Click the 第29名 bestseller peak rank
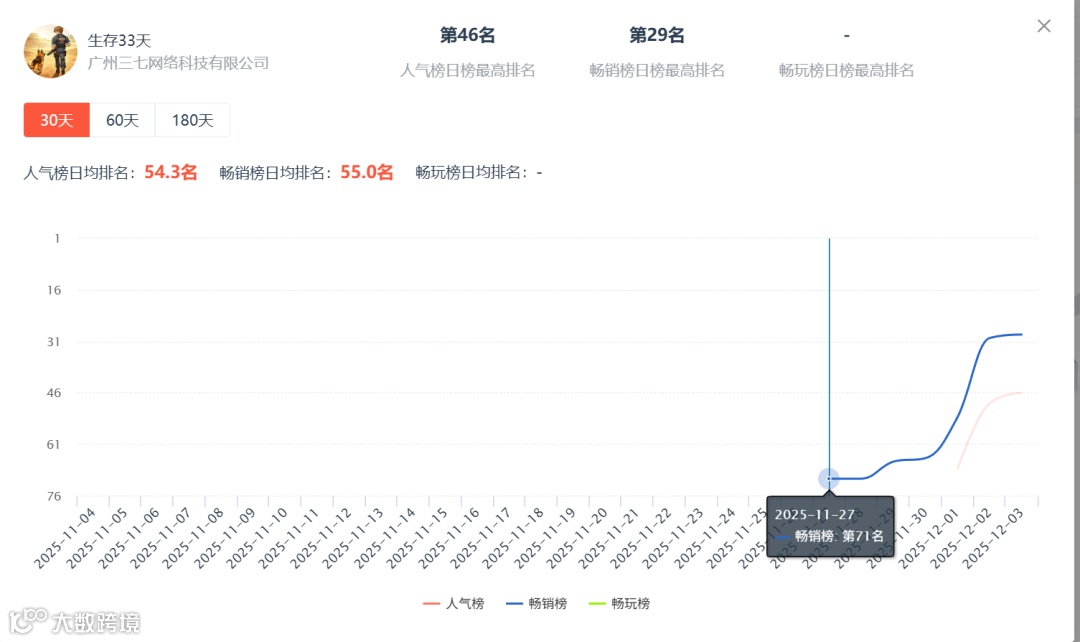This screenshot has height=642, width=1080. [657, 35]
